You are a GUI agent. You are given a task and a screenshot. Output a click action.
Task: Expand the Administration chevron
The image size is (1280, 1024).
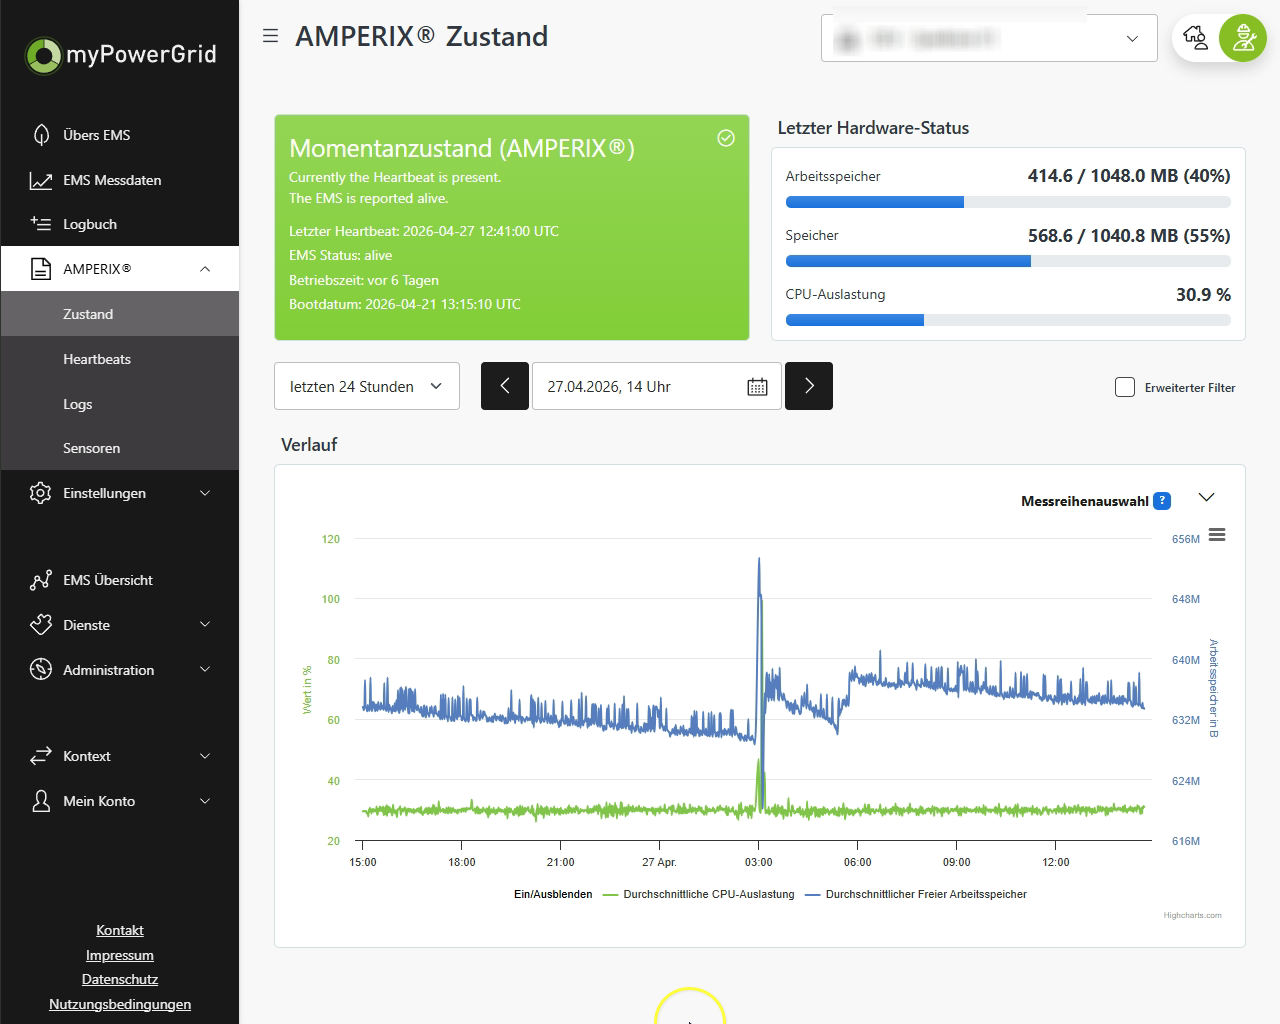pyautogui.click(x=205, y=670)
